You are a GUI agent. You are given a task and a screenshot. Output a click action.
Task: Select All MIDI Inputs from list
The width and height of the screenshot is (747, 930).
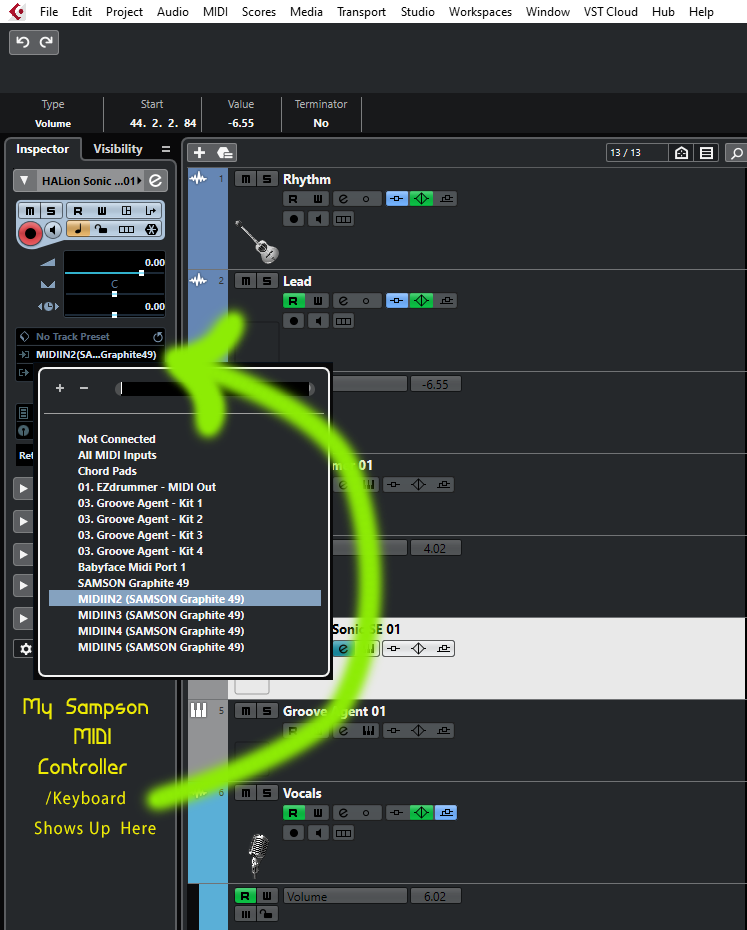tap(185, 455)
